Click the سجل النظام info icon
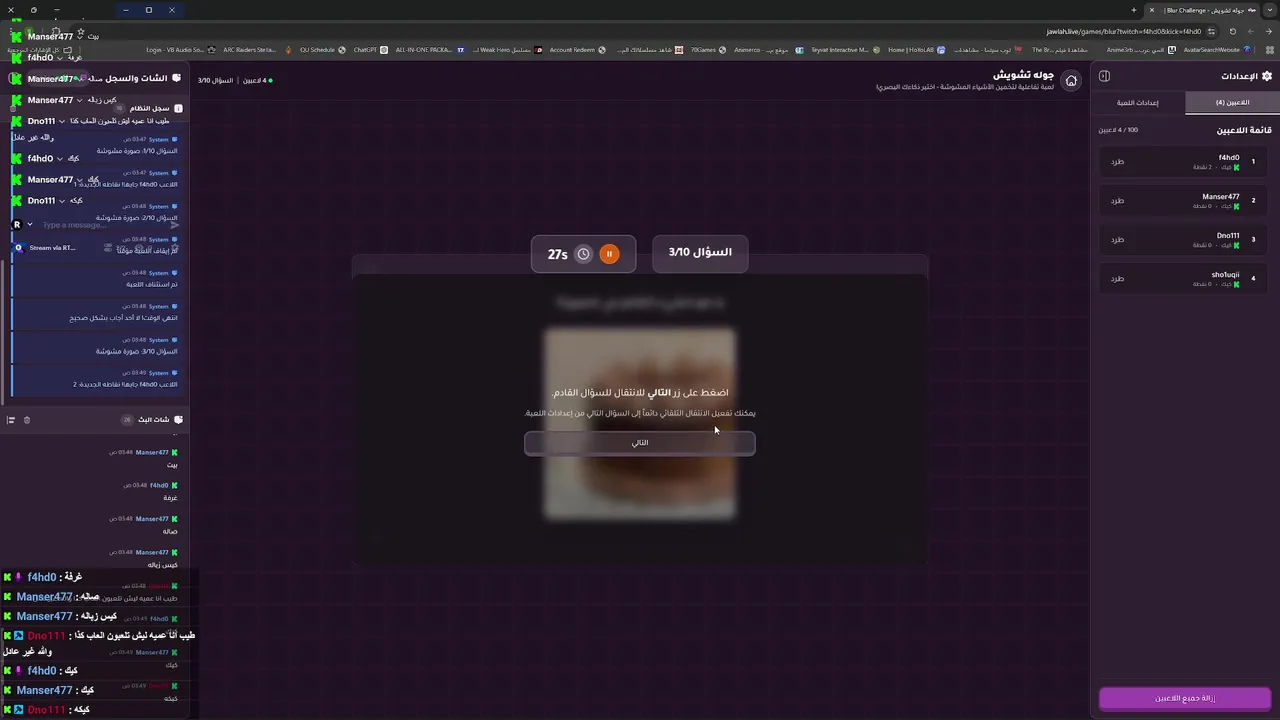This screenshot has height=720, width=1280. coord(178,108)
